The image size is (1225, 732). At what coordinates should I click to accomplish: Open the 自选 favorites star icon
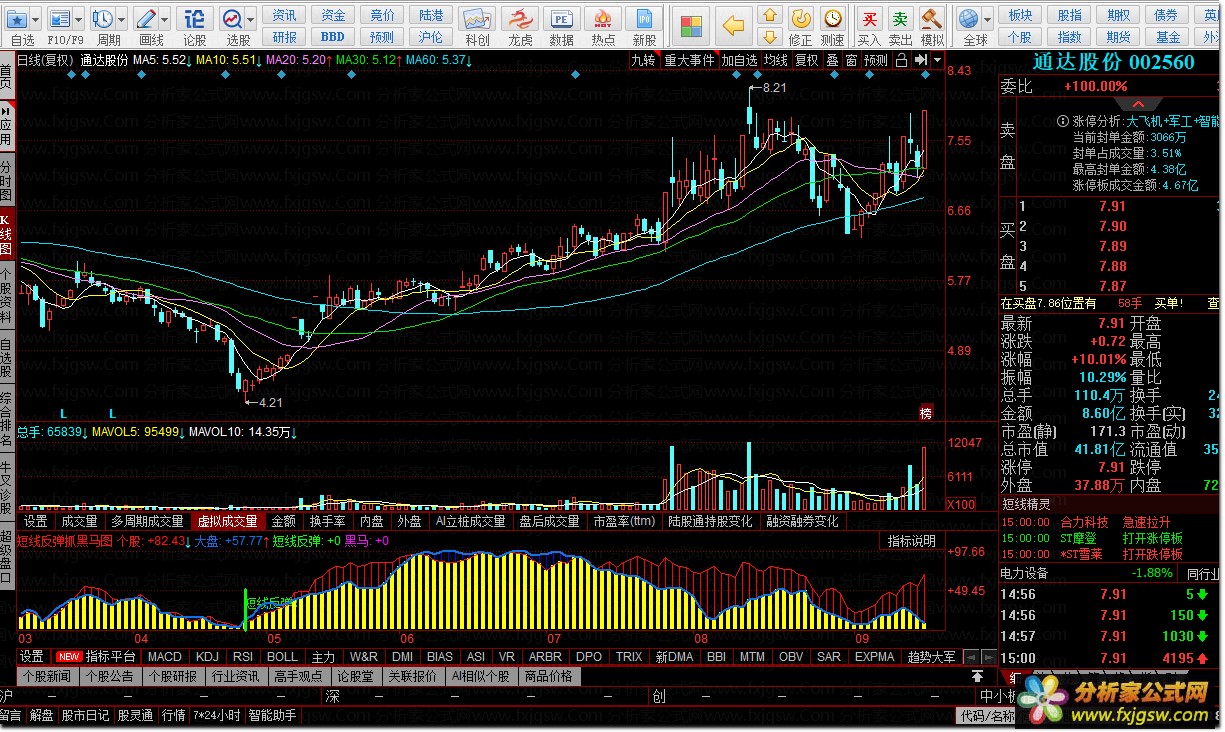(x=16, y=19)
